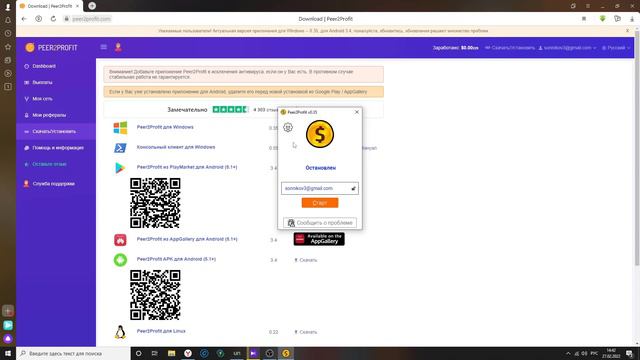This screenshot has height=360, width=640.
Task: Click Peer2Profit для Linux link
Action: pyautogui.click(x=161, y=331)
